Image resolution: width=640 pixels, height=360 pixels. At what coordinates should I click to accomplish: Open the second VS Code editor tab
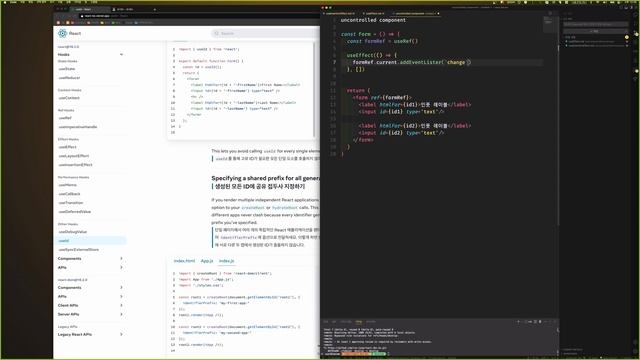[x=375, y=13]
